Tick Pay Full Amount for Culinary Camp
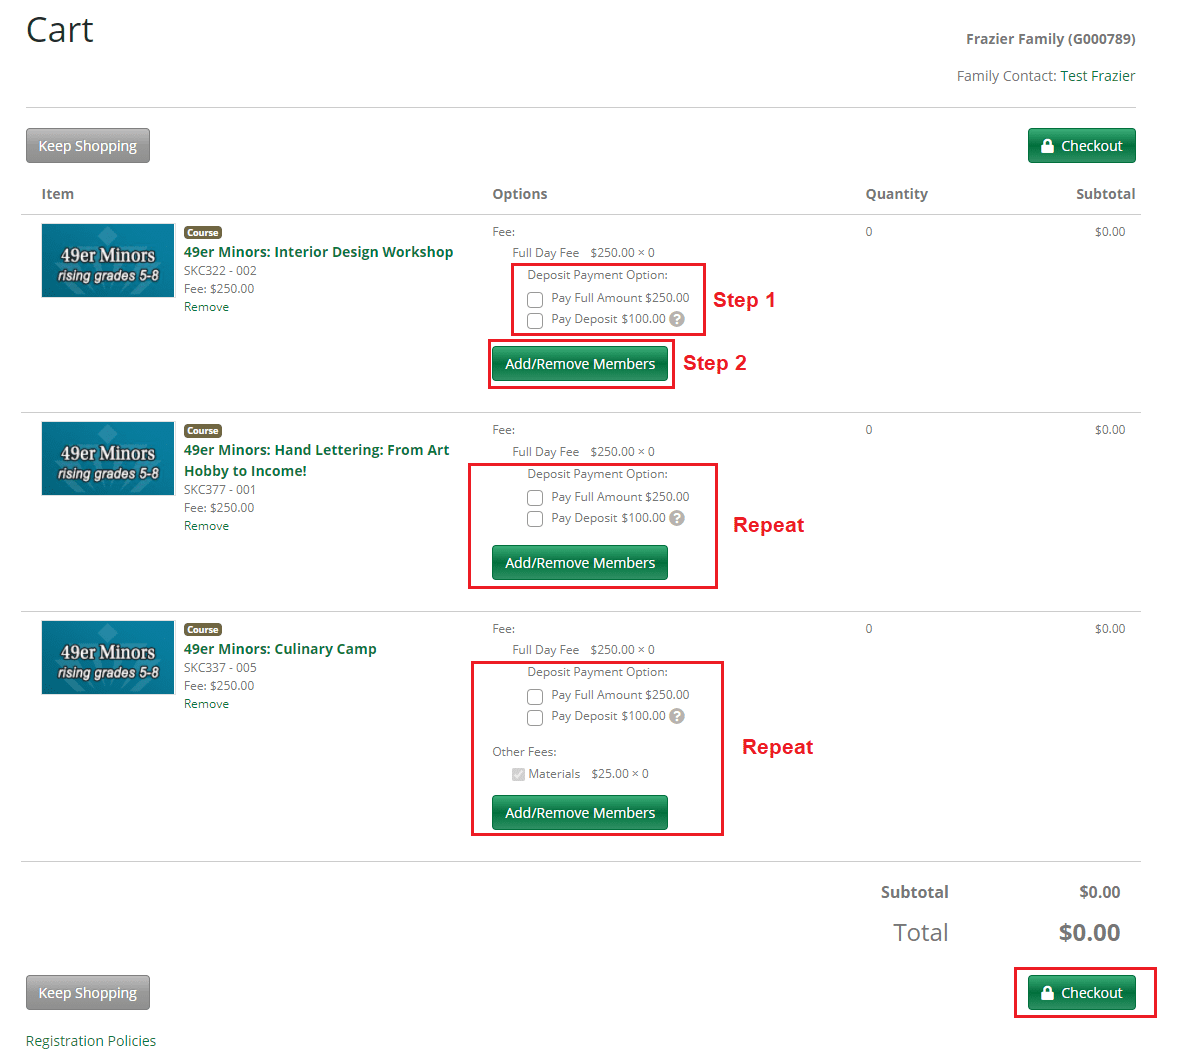This screenshot has width=1178, height=1056. 535,696
